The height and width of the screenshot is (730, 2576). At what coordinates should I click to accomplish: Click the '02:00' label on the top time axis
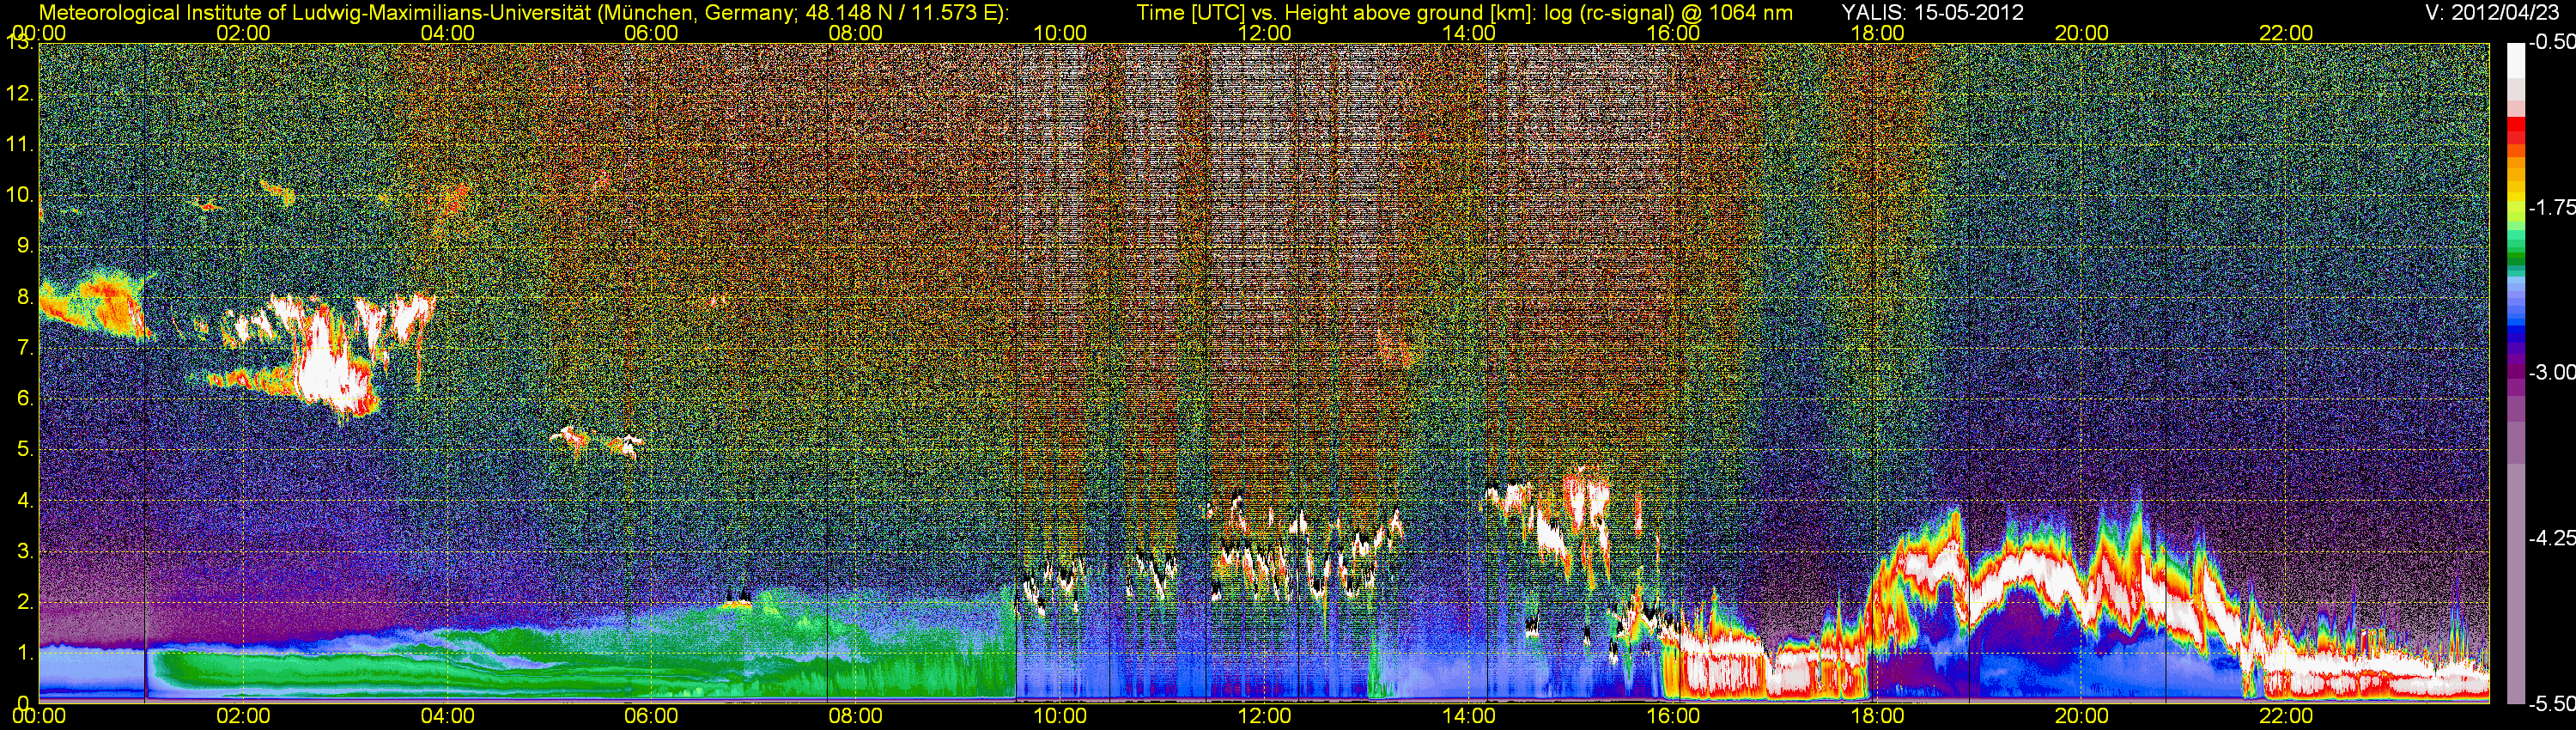(x=243, y=33)
